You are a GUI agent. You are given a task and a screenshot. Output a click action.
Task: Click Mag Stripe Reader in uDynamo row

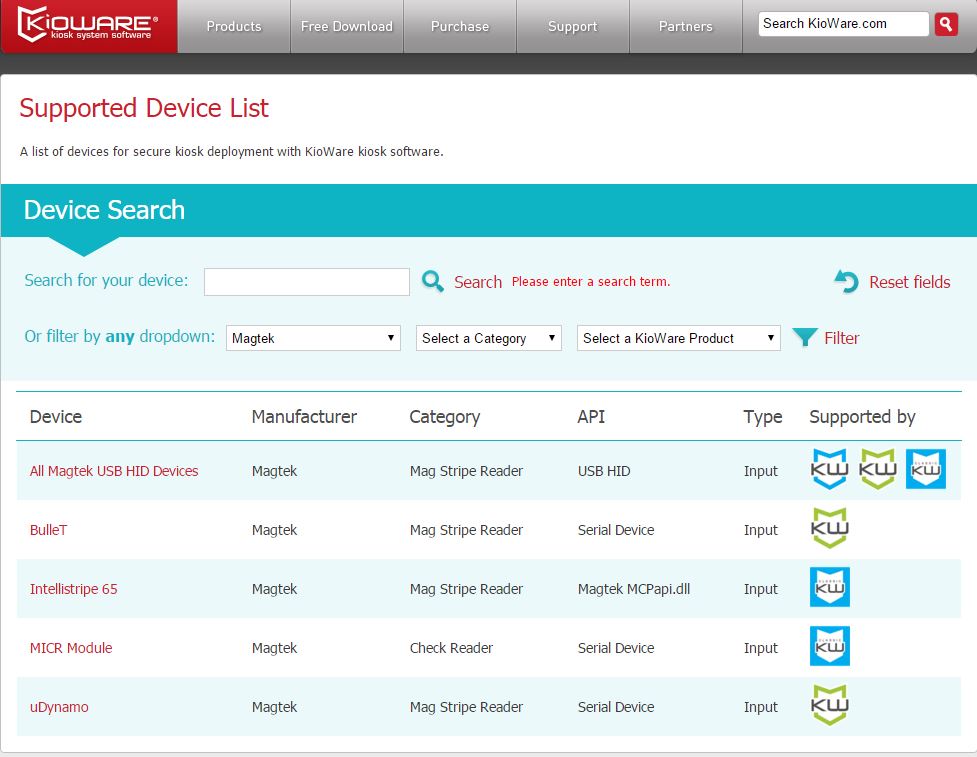click(466, 707)
